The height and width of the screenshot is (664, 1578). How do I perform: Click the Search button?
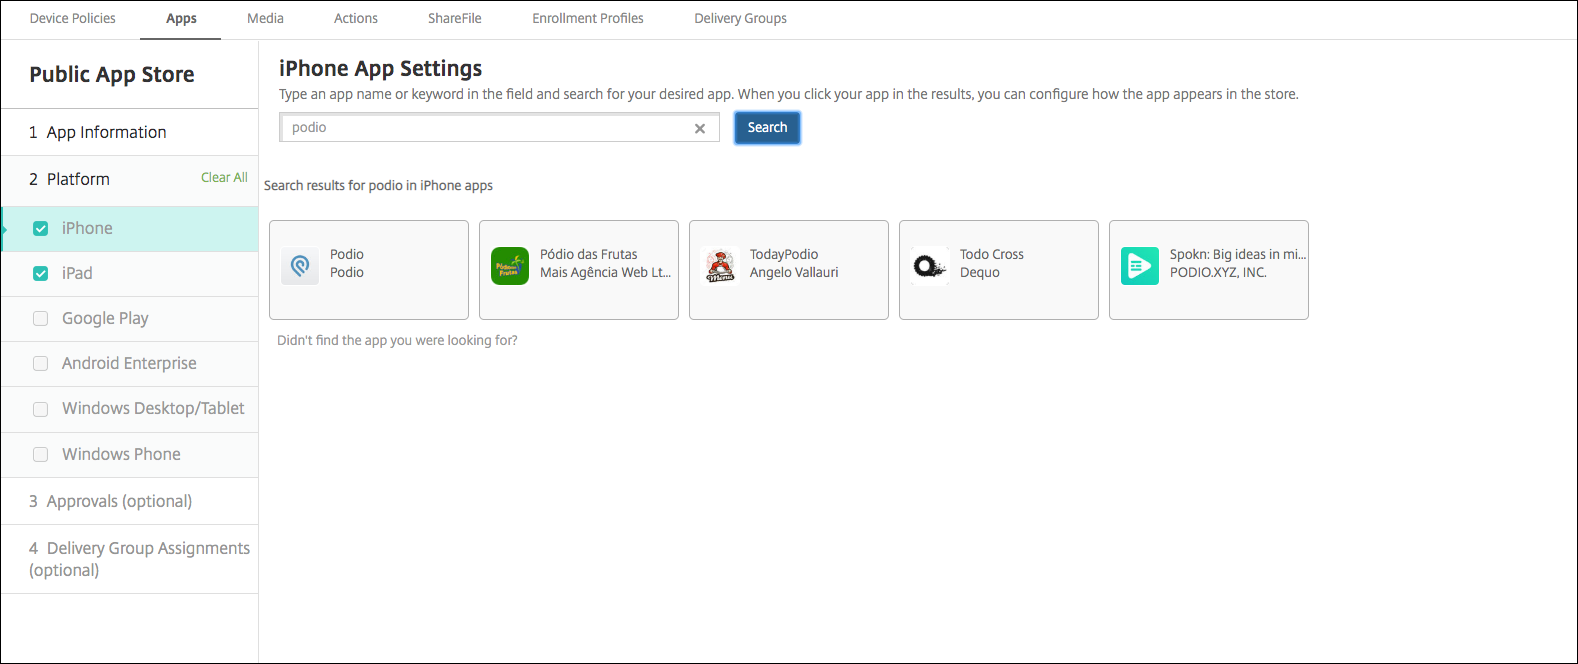[x=767, y=128]
